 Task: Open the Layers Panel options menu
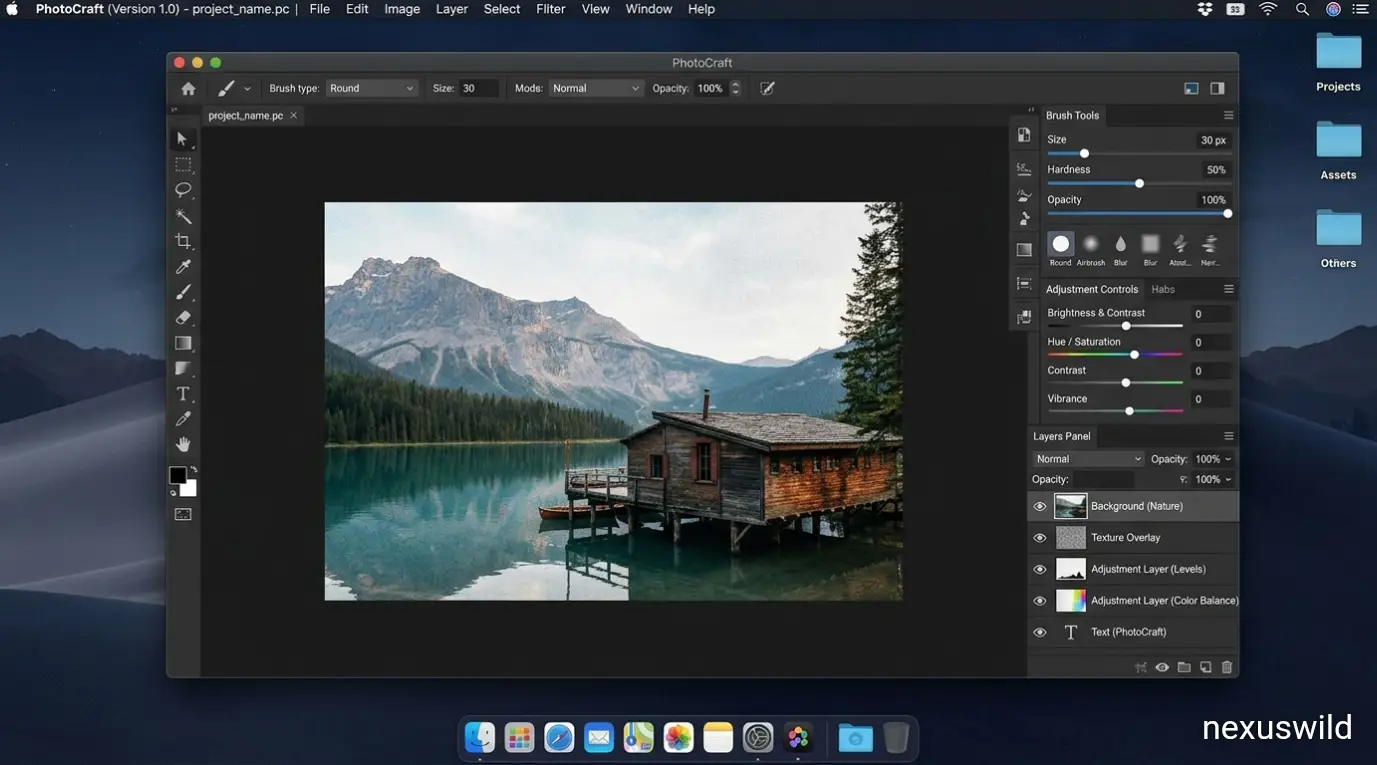coord(1229,436)
